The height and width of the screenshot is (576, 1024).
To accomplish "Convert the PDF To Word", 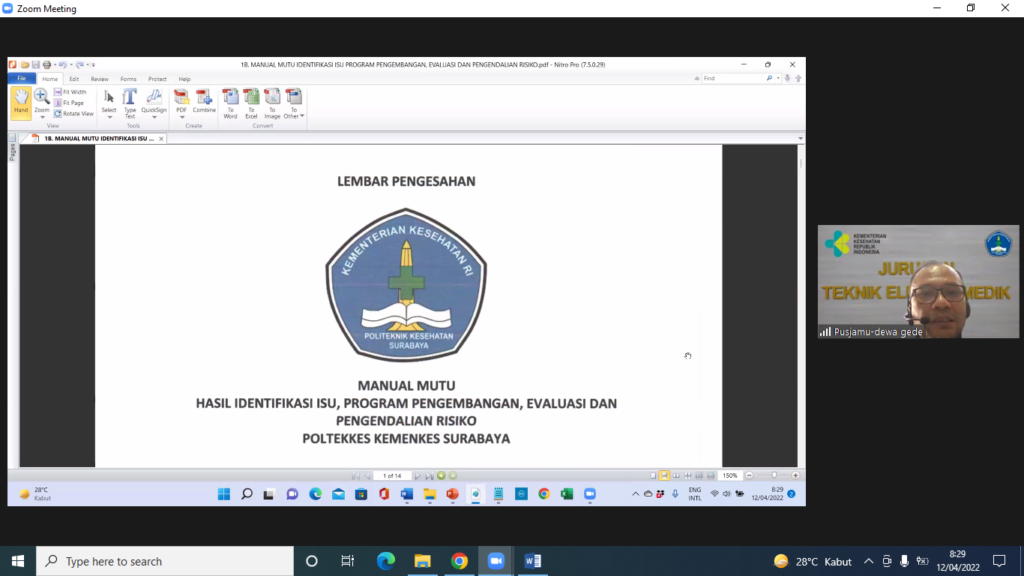I will [x=231, y=103].
